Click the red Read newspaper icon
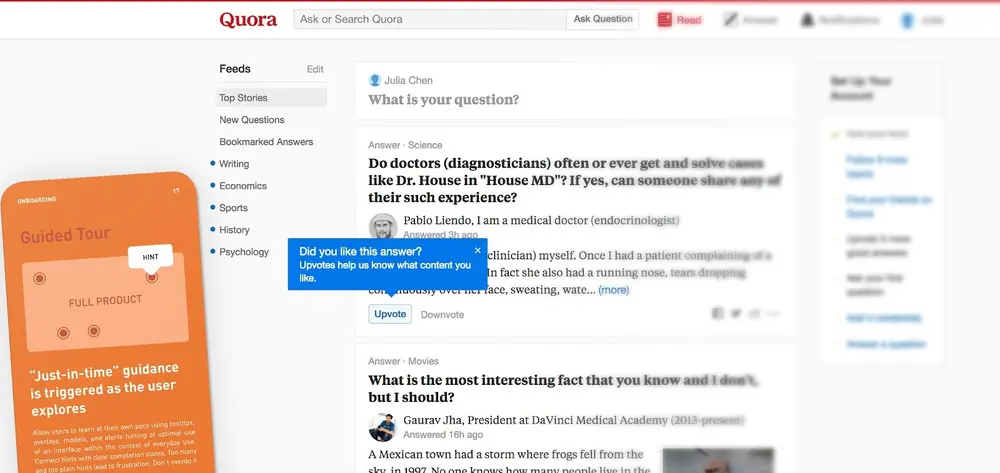This screenshot has width=1000, height=473. [x=665, y=20]
